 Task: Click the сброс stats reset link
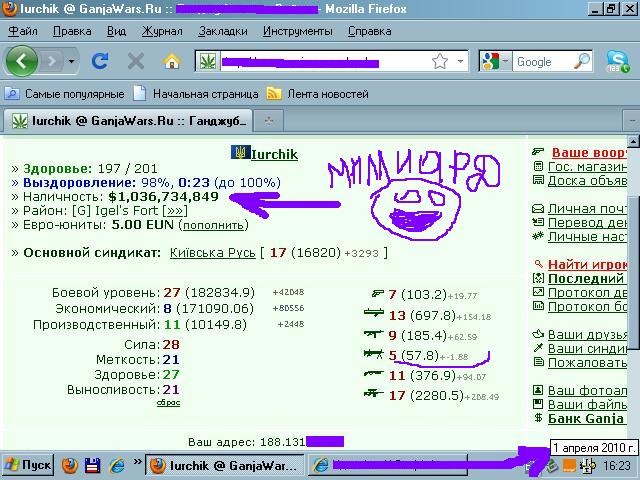coord(168,403)
